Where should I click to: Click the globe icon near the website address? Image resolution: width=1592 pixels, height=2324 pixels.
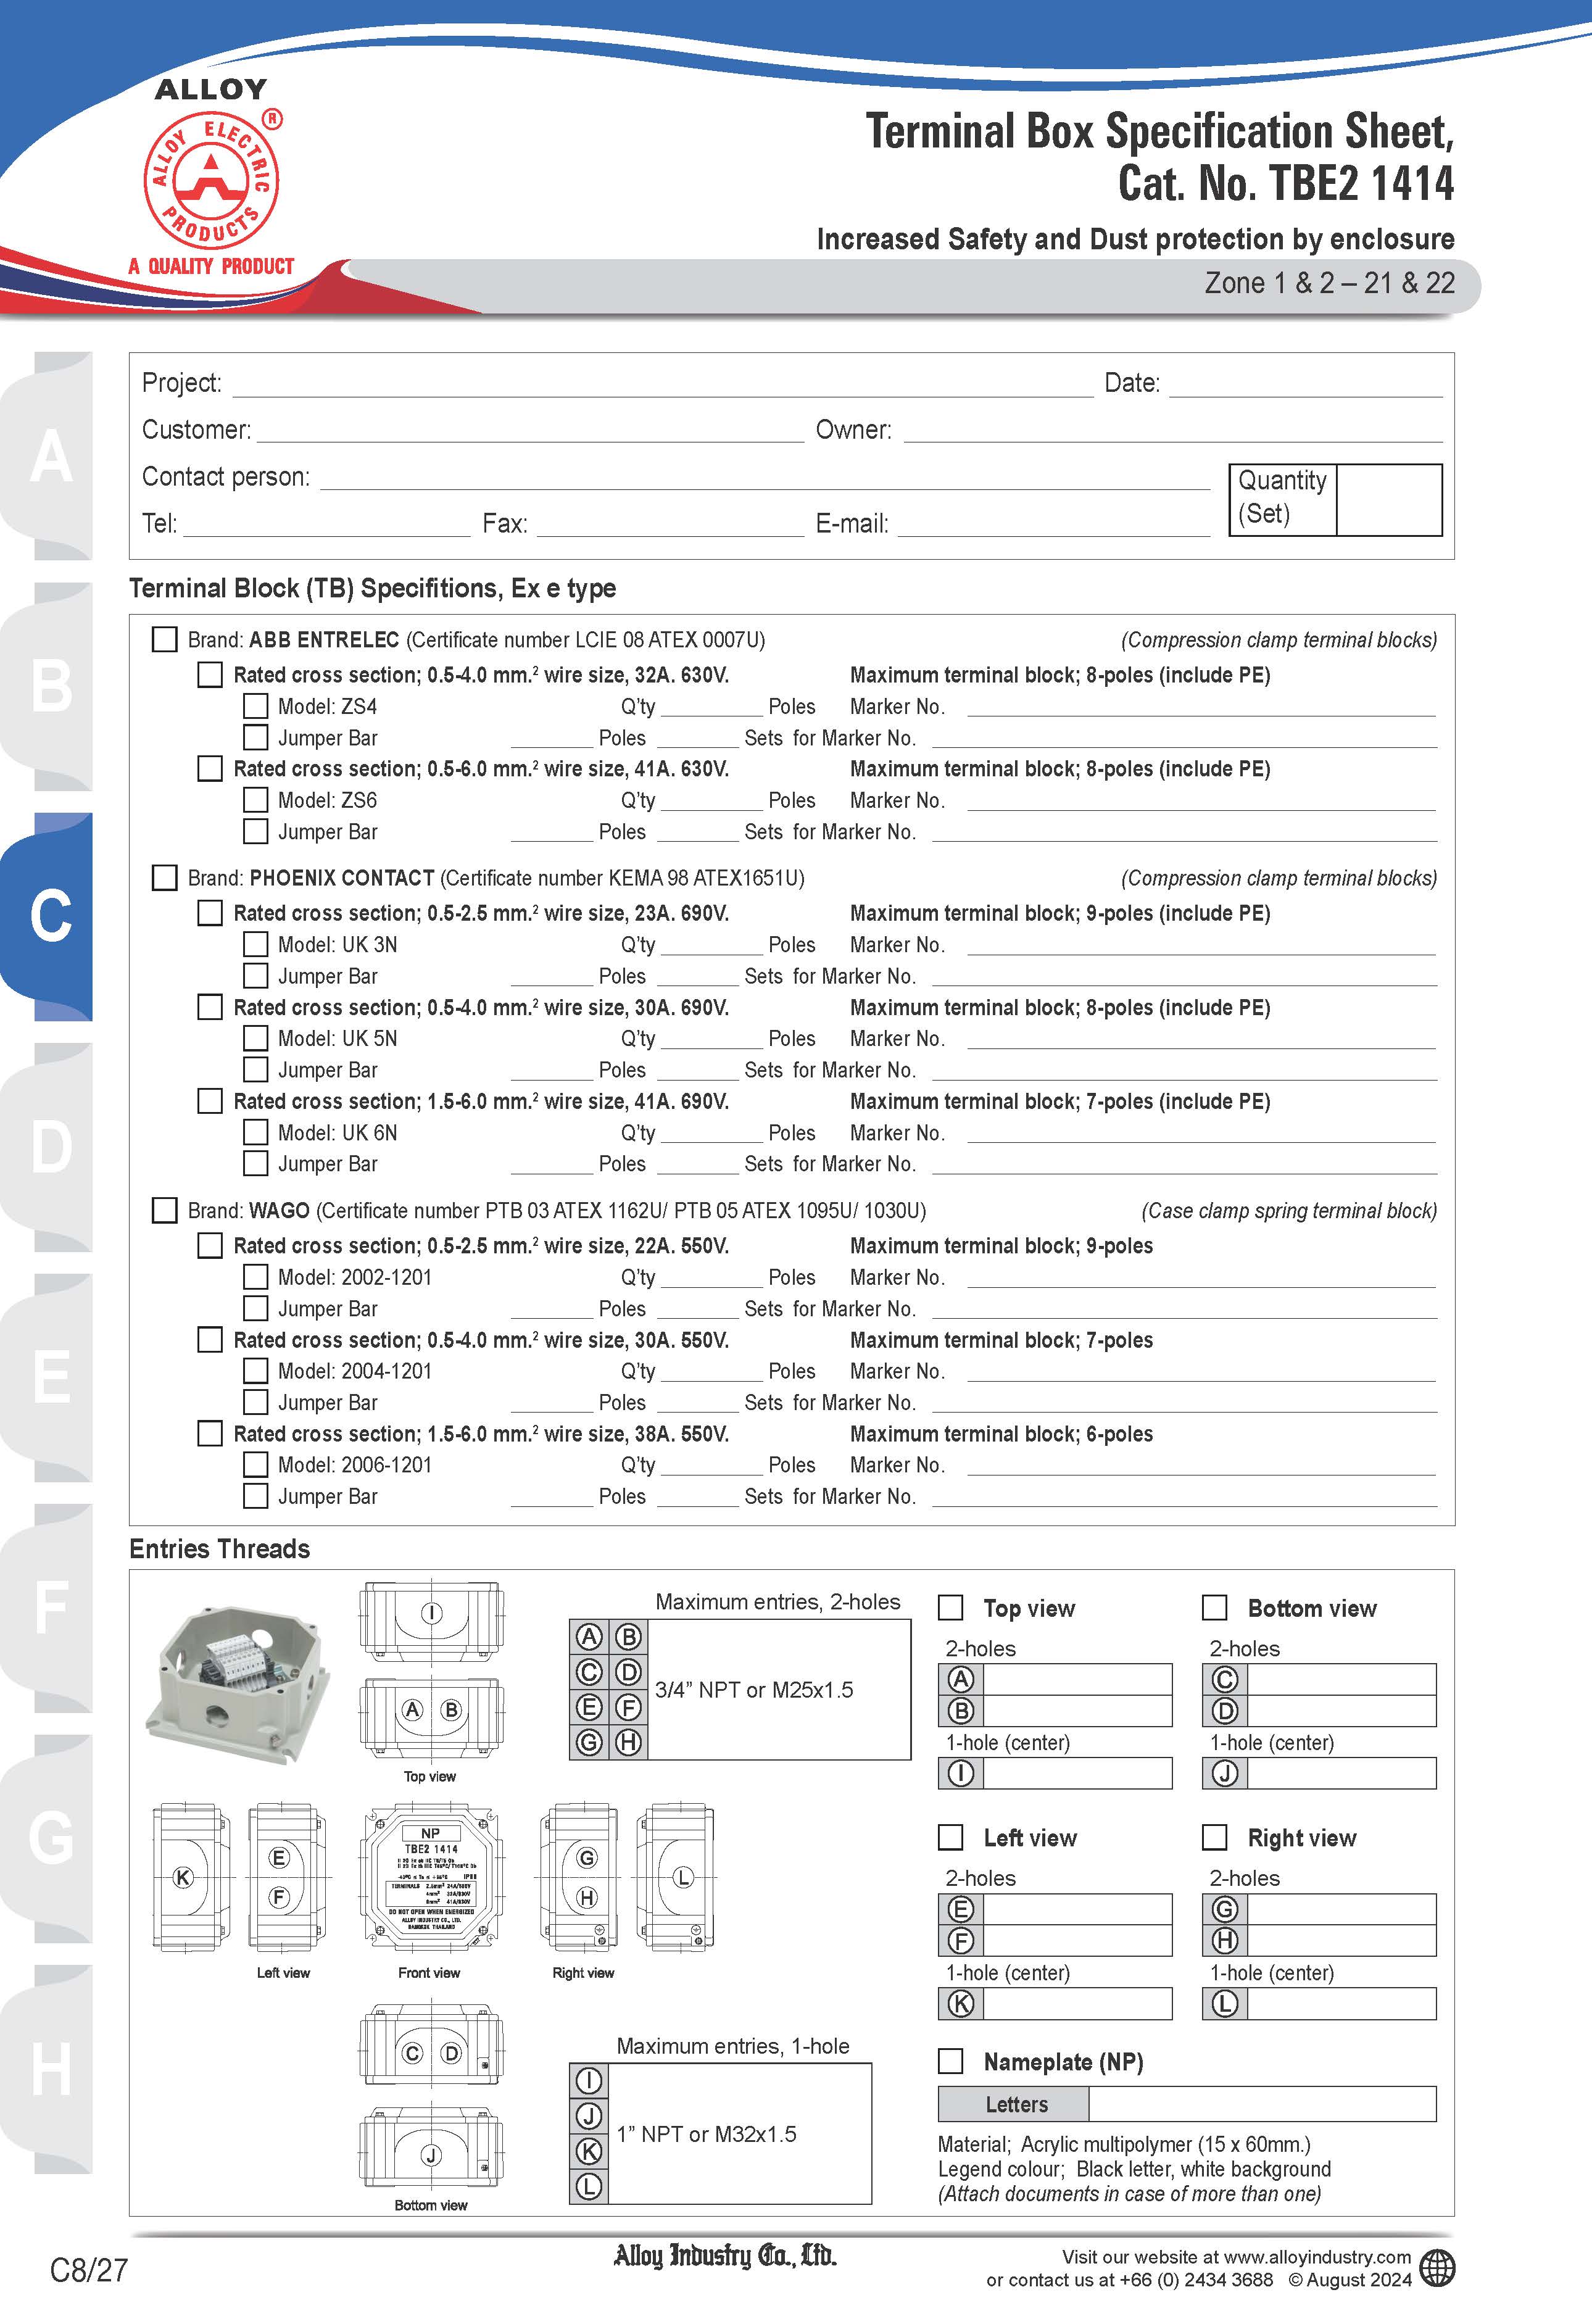[x=1437, y=2268]
